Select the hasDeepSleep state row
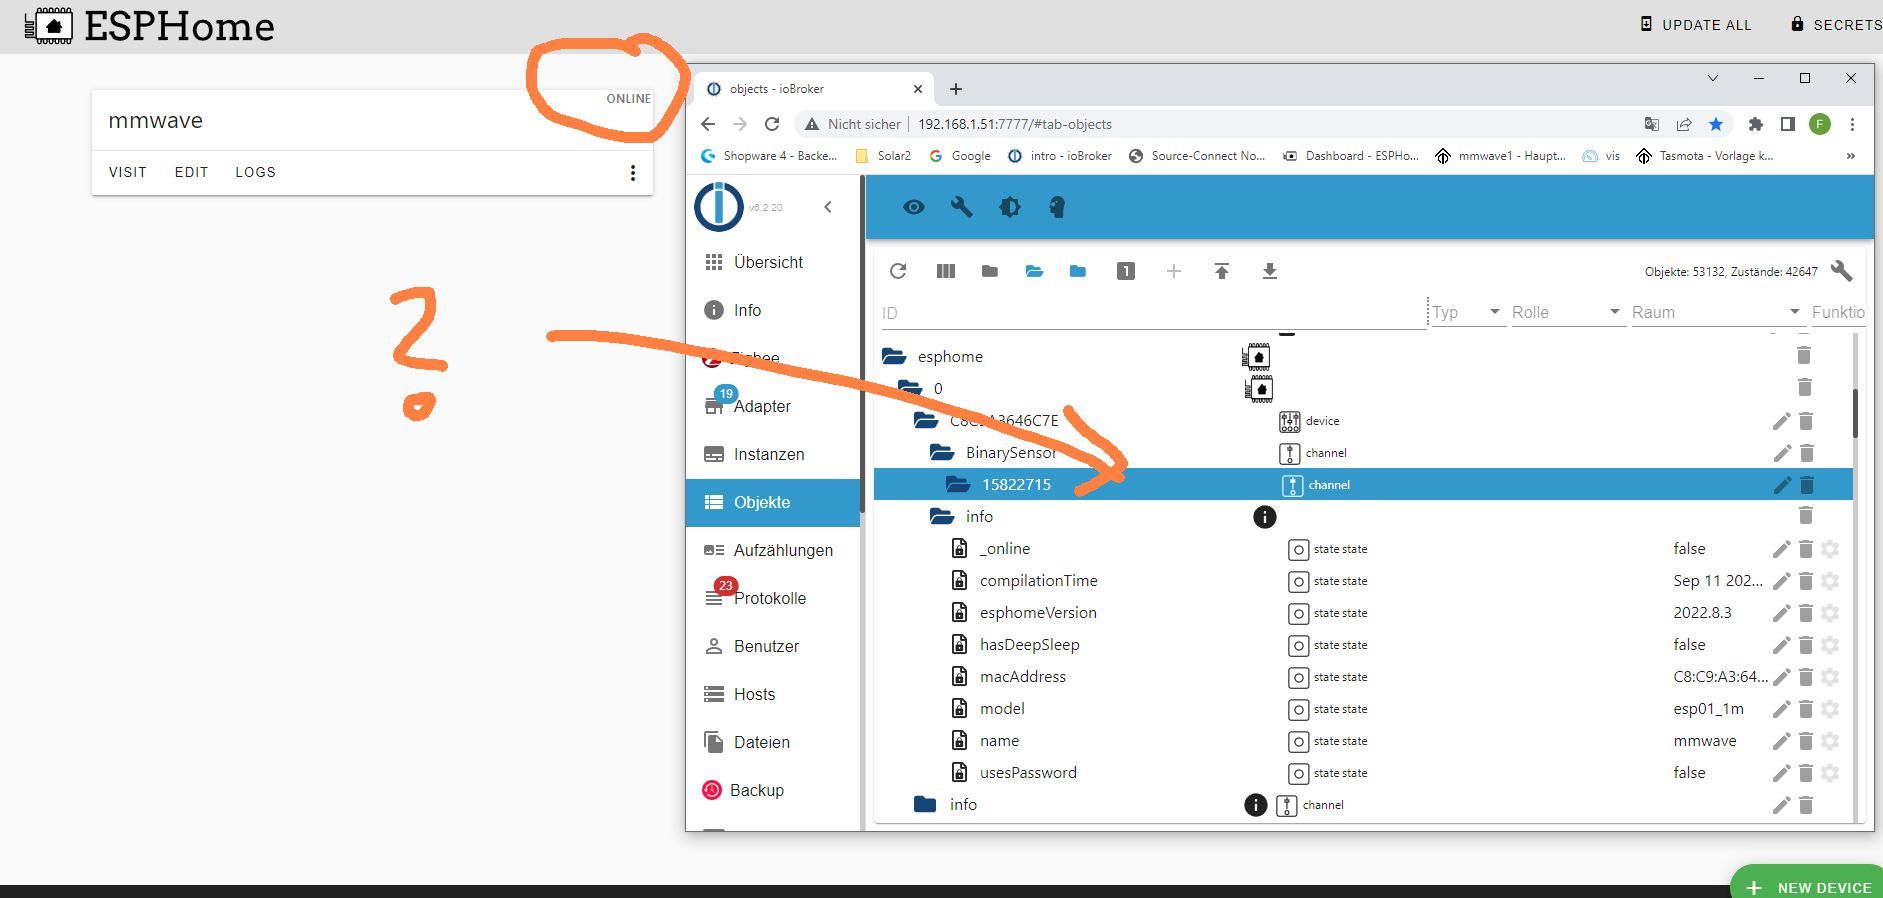The width and height of the screenshot is (1883, 898). [x=1363, y=645]
